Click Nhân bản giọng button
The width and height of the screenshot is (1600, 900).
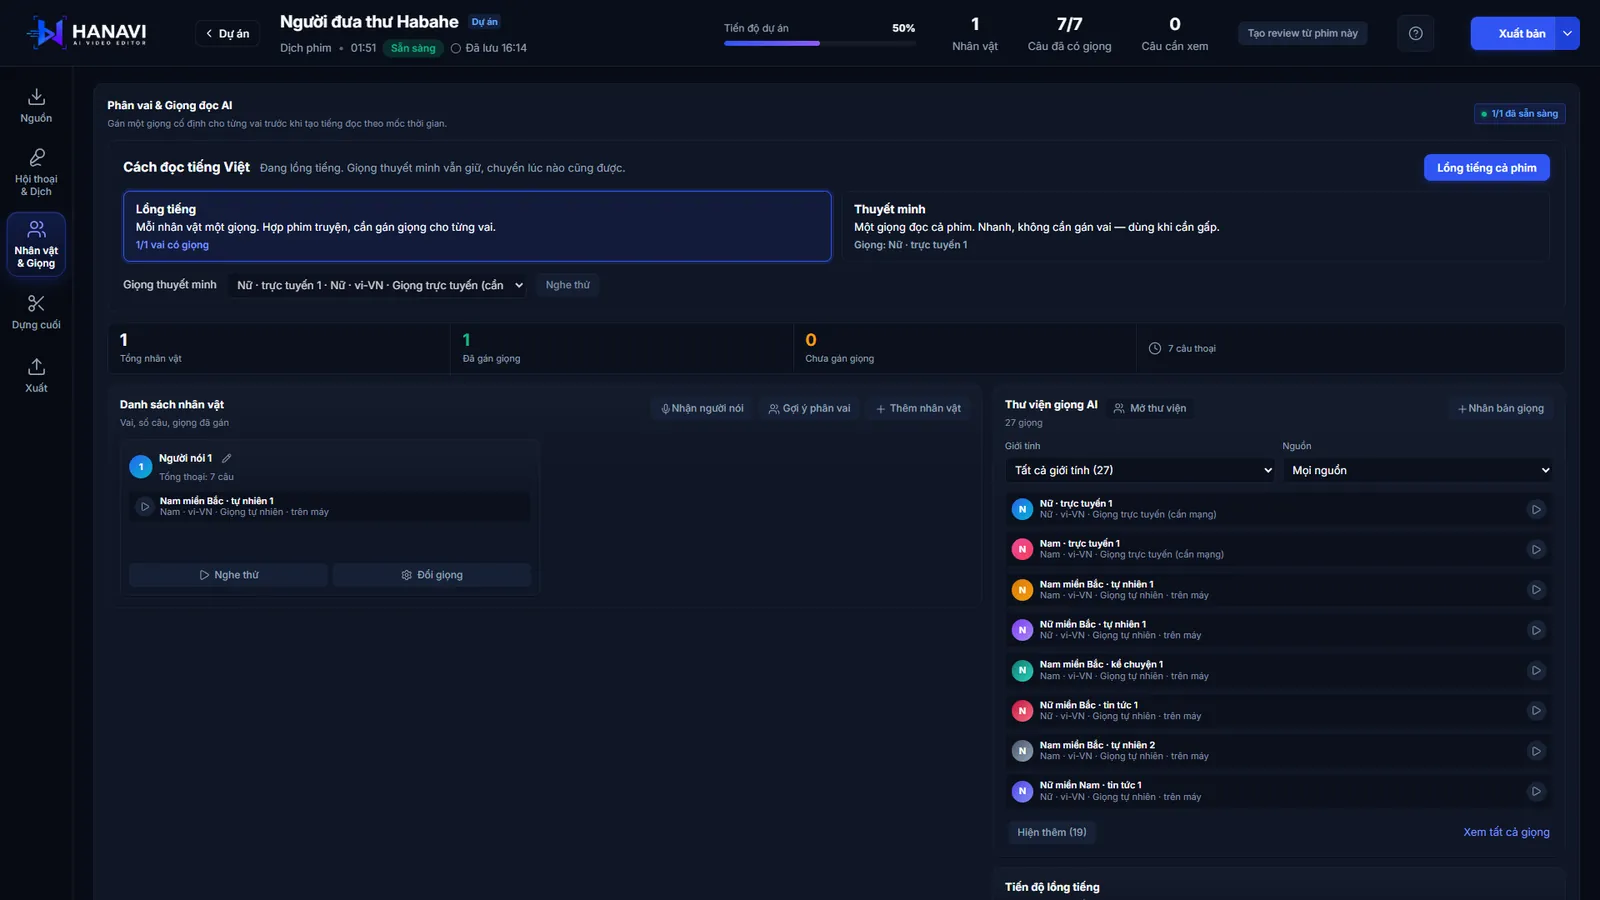click(1500, 408)
